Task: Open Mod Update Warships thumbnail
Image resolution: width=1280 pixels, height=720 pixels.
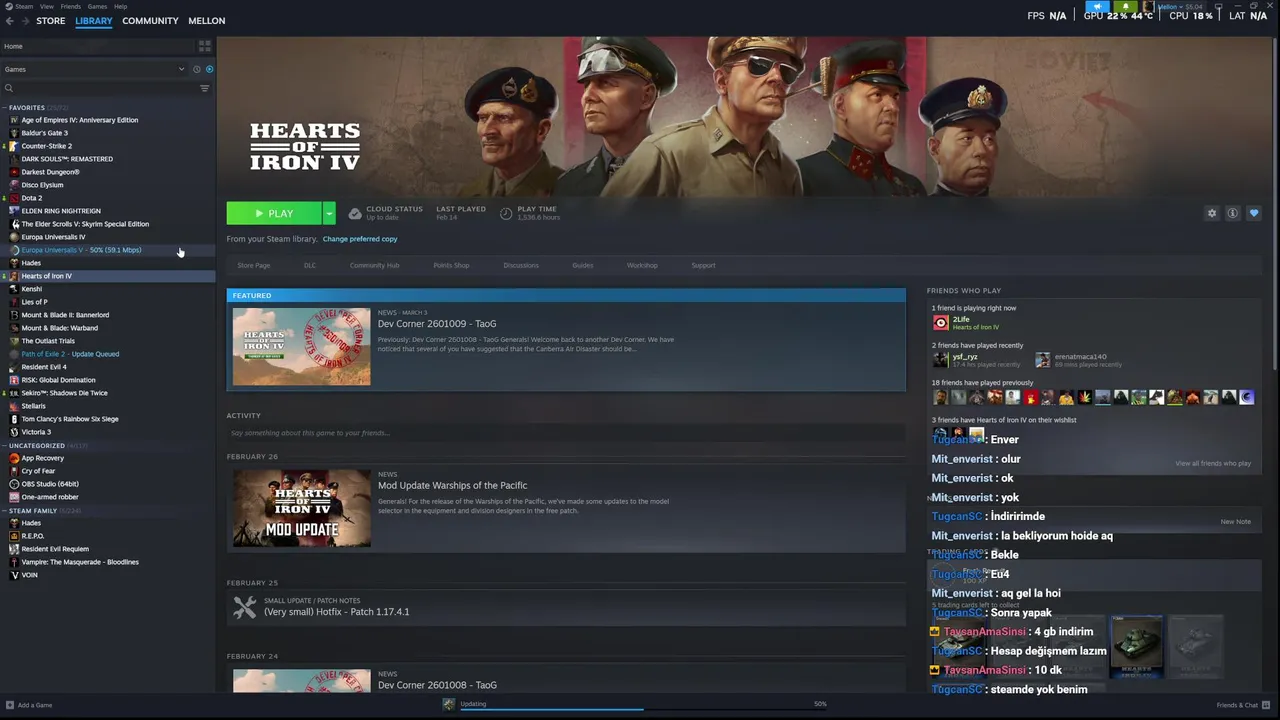Action: [x=301, y=508]
